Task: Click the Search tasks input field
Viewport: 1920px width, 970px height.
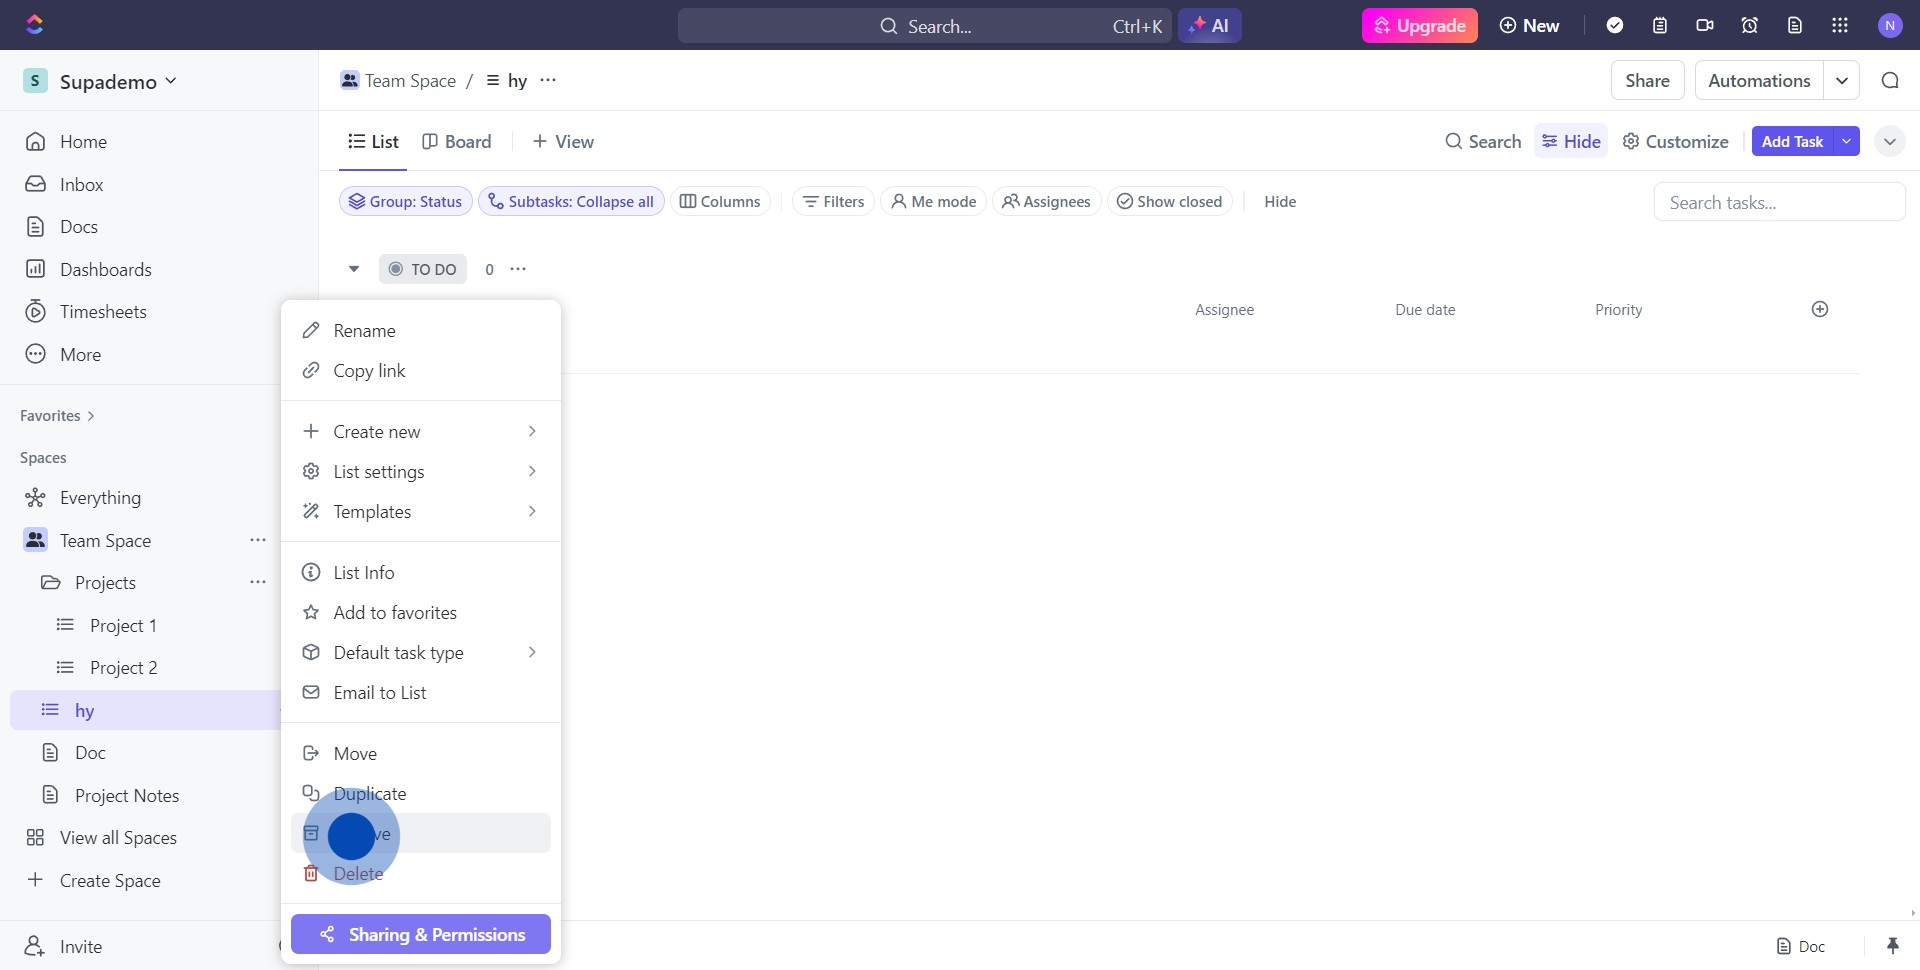Action: click(x=1779, y=203)
